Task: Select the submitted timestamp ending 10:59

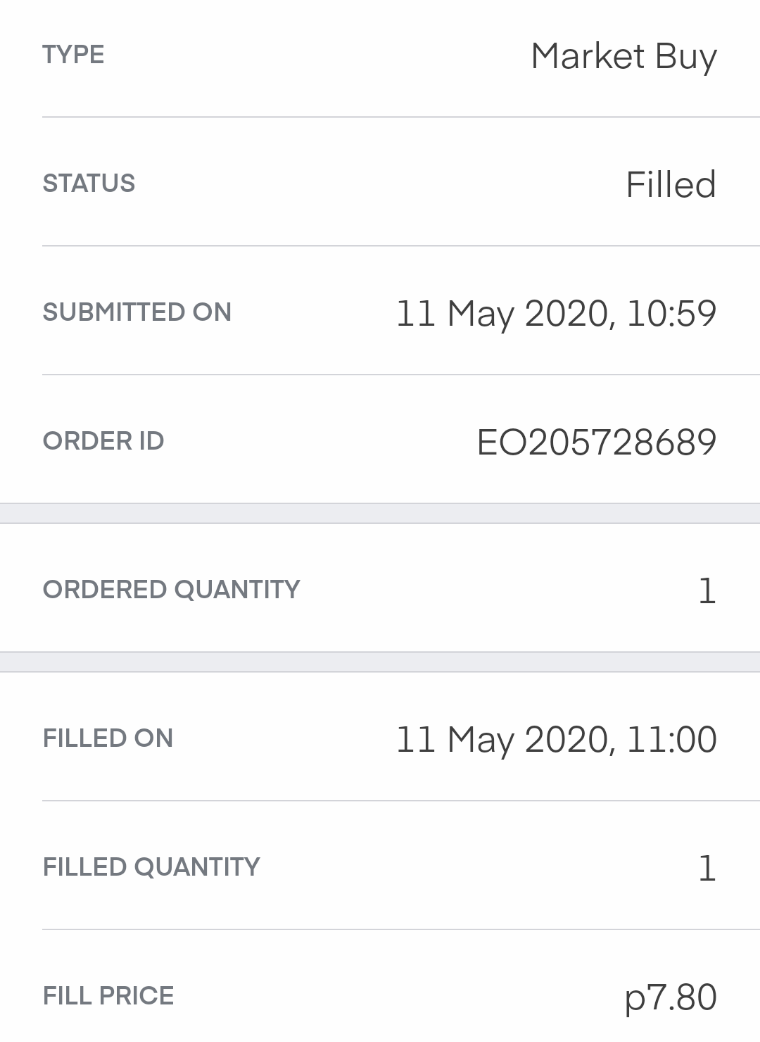Action: 556,314
